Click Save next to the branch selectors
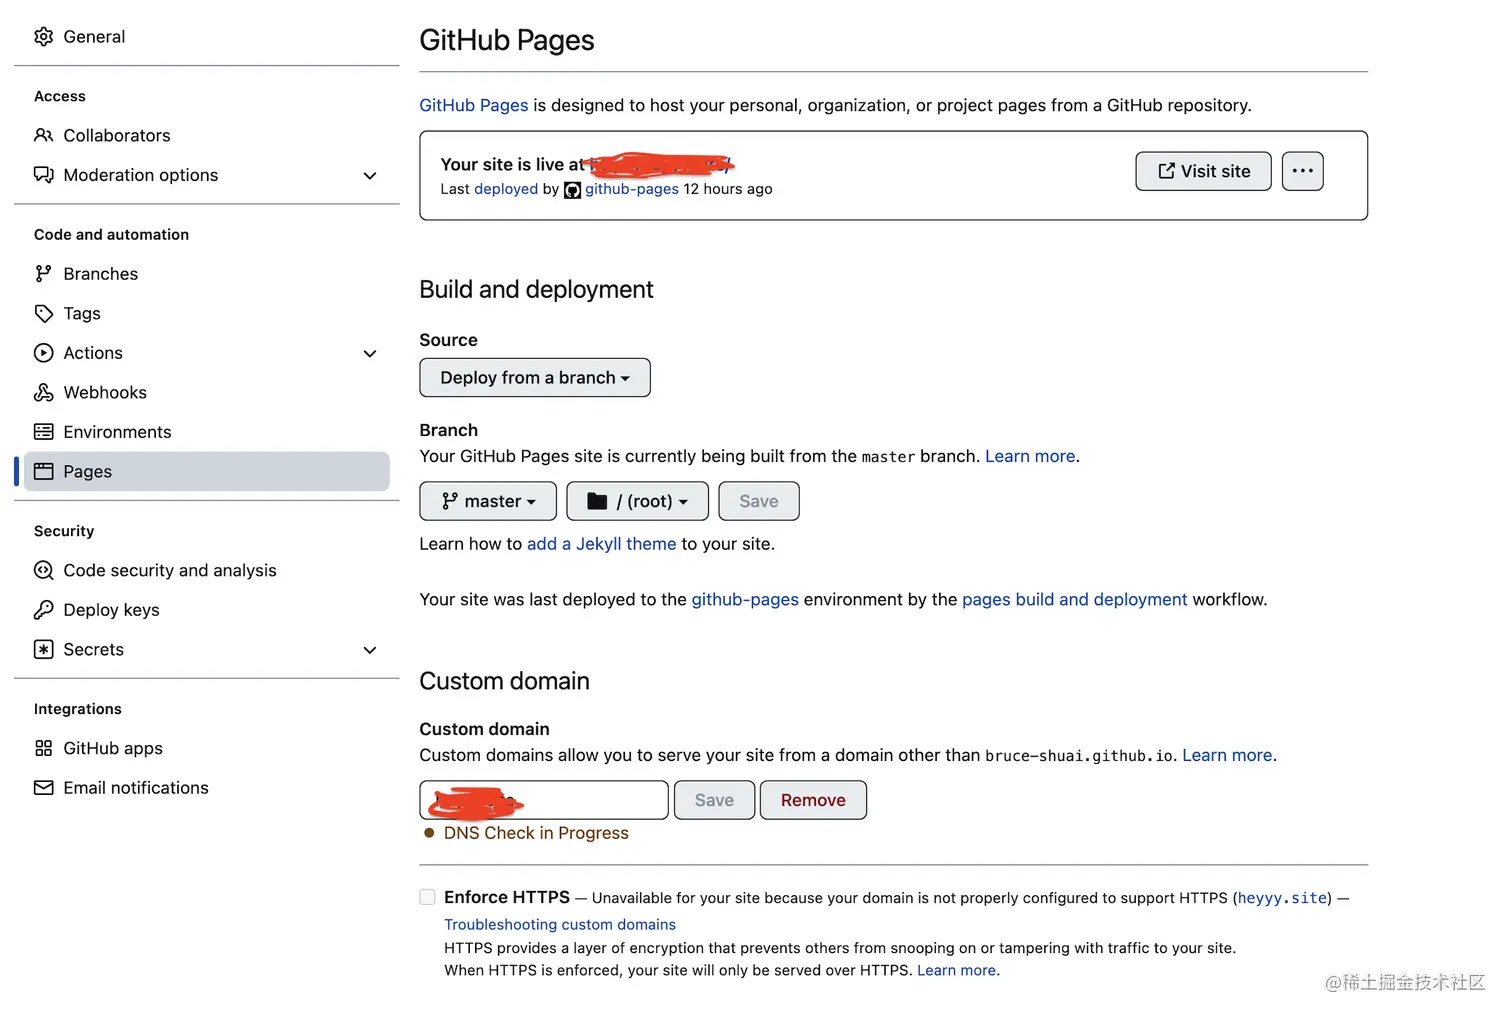This screenshot has height=1019, width=1512. 758,501
